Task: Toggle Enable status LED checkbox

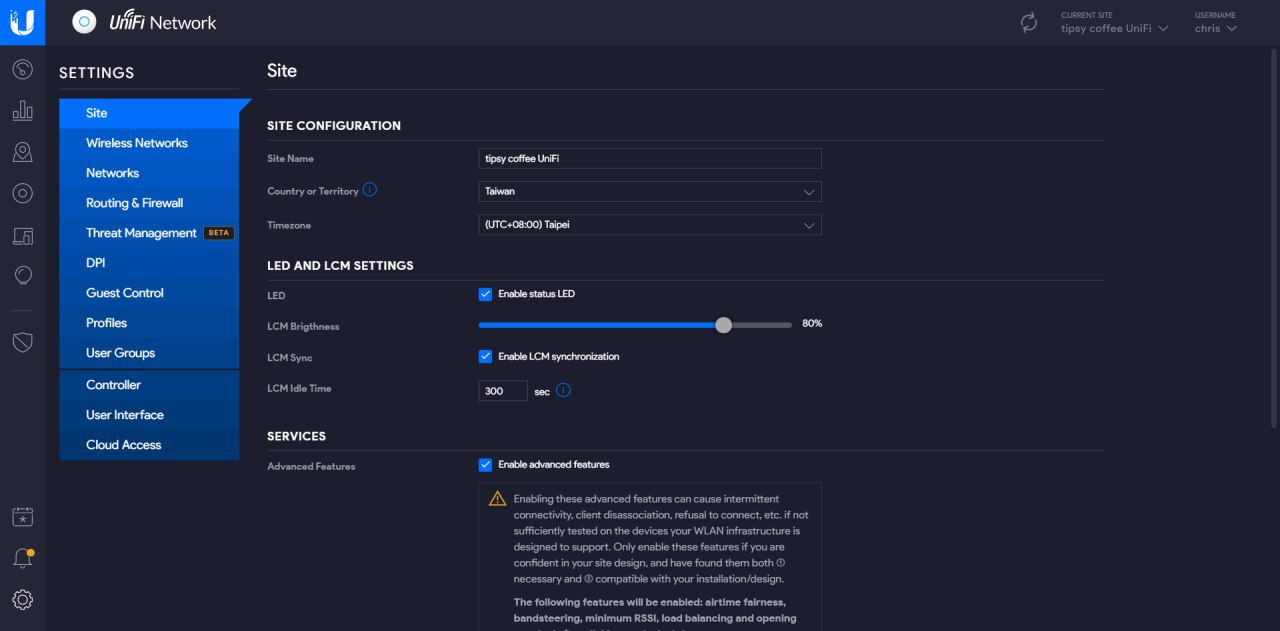Action: (485, 294)
